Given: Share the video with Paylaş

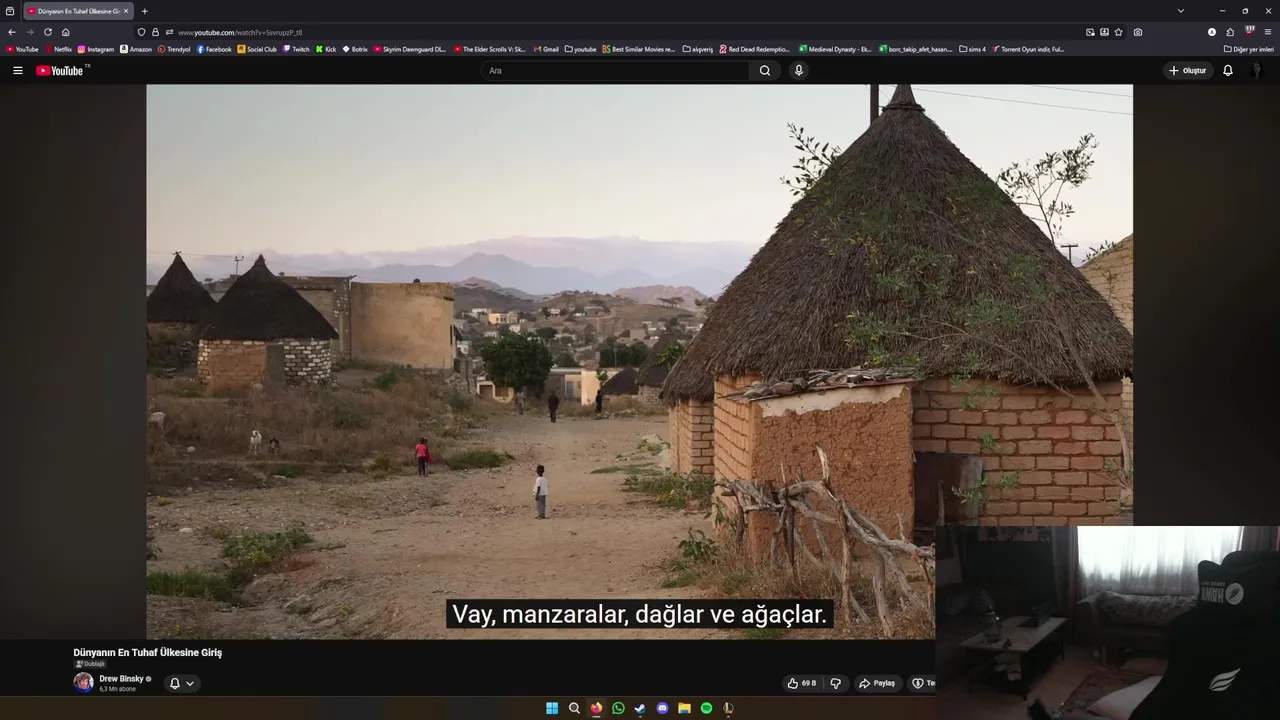Looking at the screenshot, I should click(877, 683).
